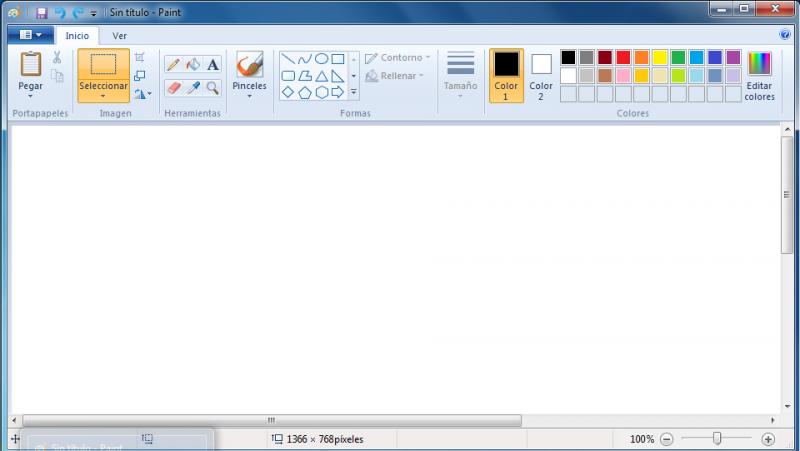Click the Crop icon in Imagen group
This screenshot has width=800, height=451.
tap(140, 57)
